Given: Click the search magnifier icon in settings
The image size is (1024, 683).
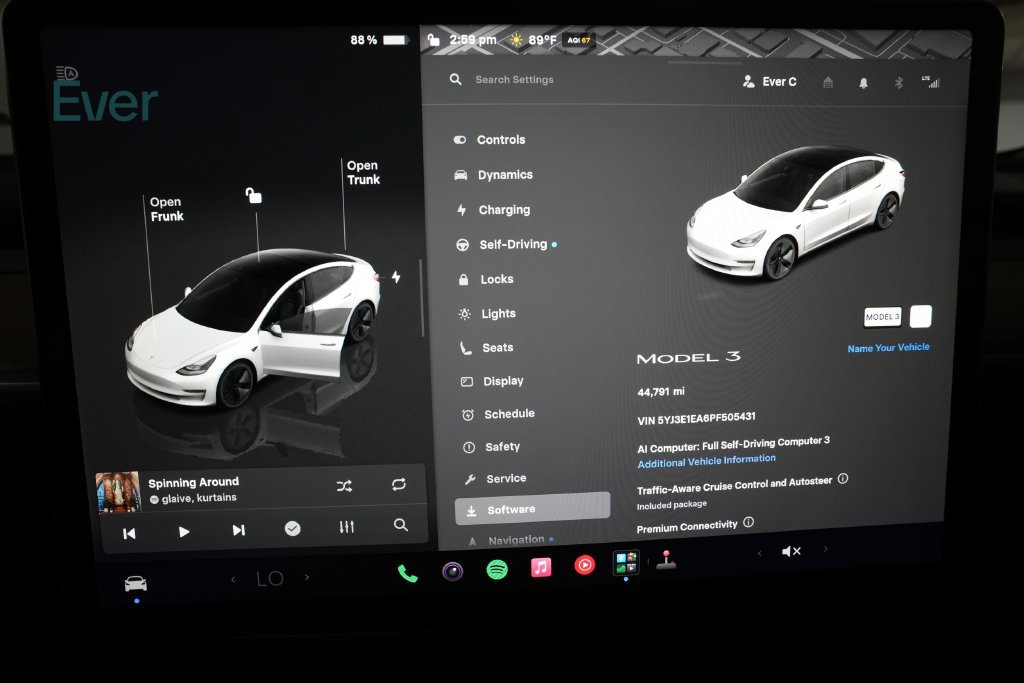Looking at the screenshot, I should click(x=456, y=80).
